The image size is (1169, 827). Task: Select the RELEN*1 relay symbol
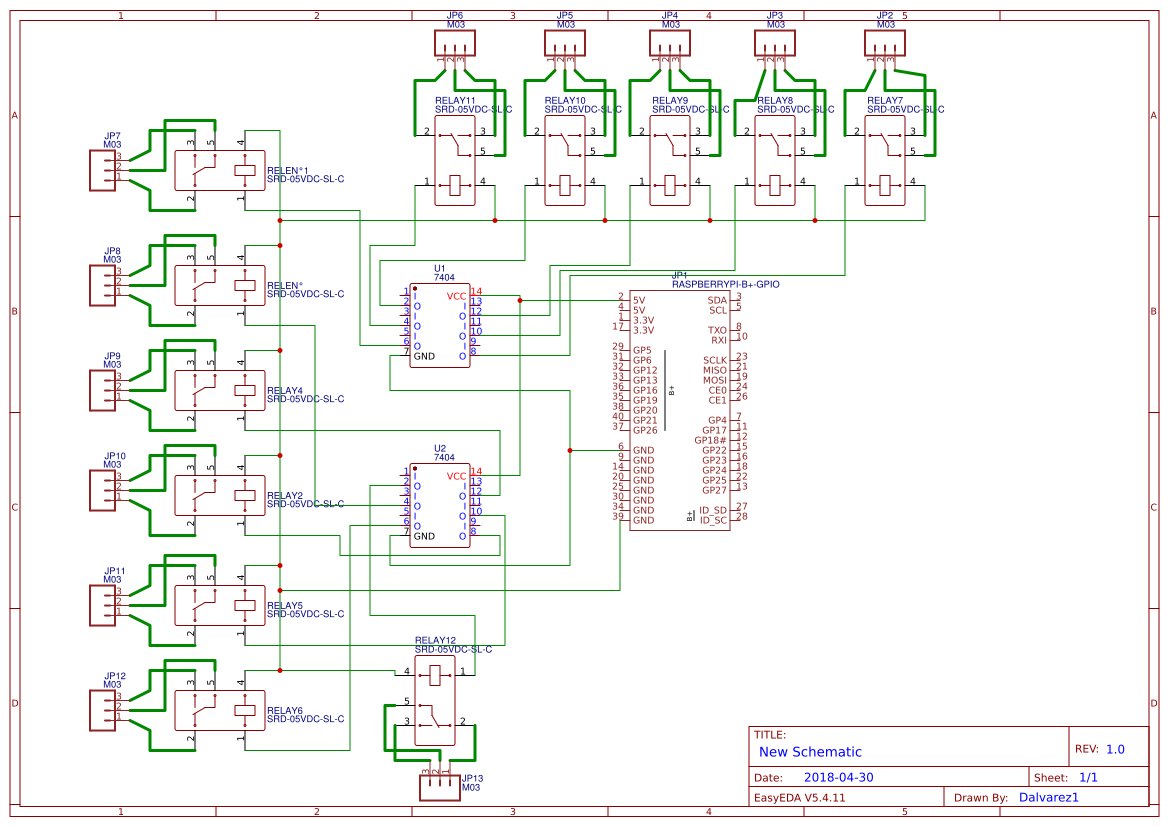218,172
